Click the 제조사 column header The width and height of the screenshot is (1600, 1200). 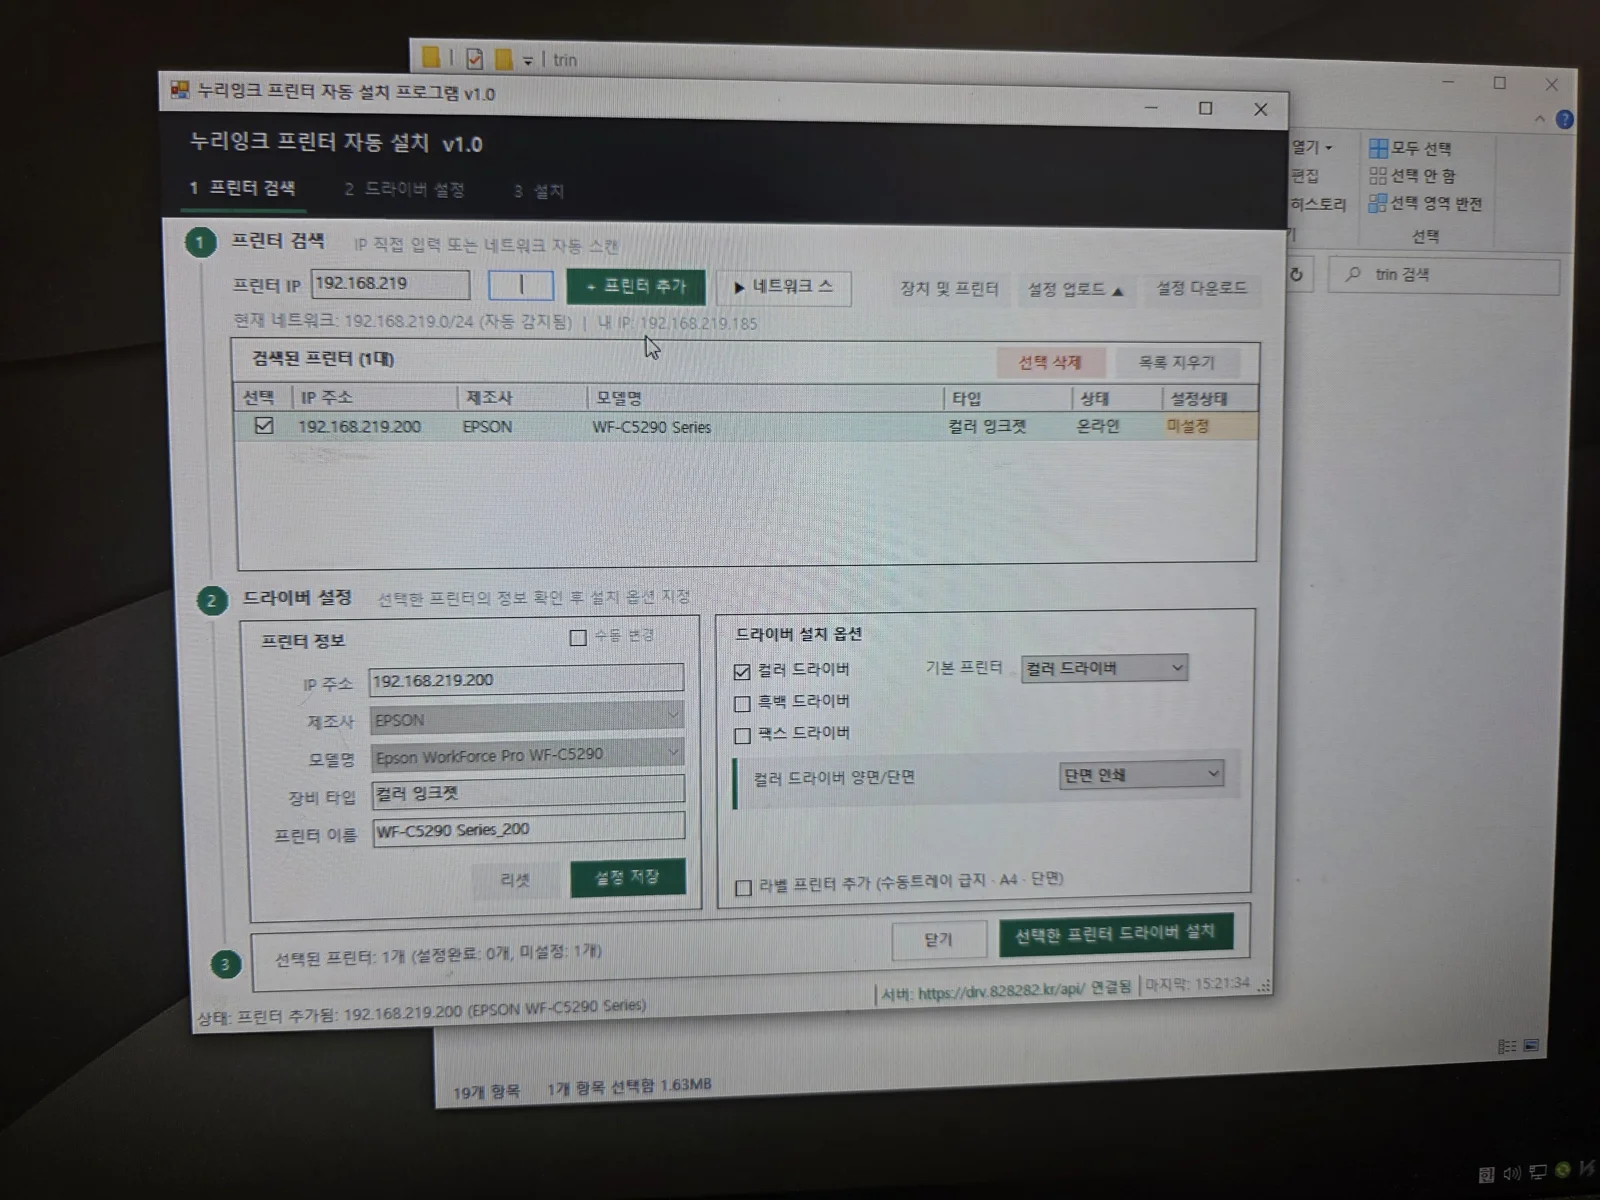click(523, 397)
